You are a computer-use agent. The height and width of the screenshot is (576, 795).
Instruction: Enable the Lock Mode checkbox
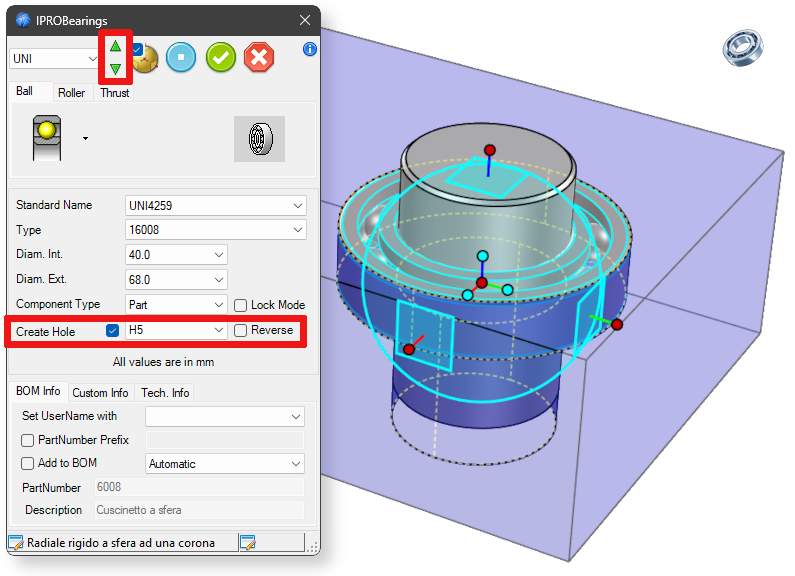(241, 305)
